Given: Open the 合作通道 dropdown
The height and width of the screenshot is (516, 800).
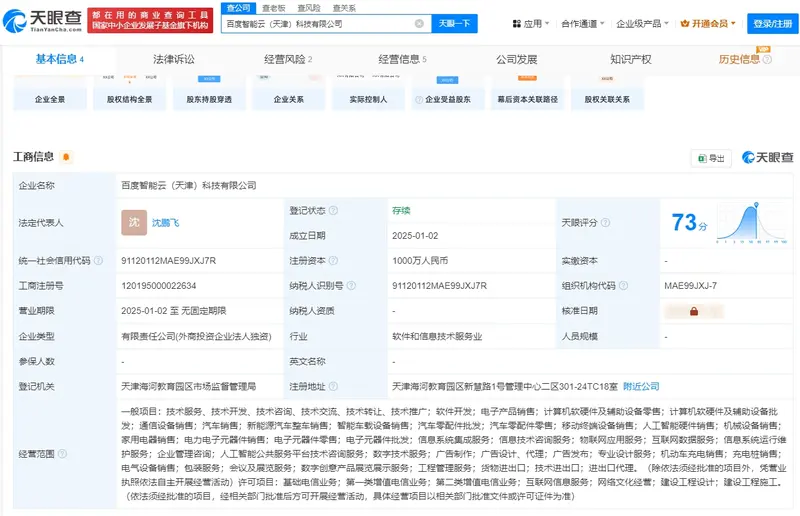Looking at the screenshot, I should [583, 23].
